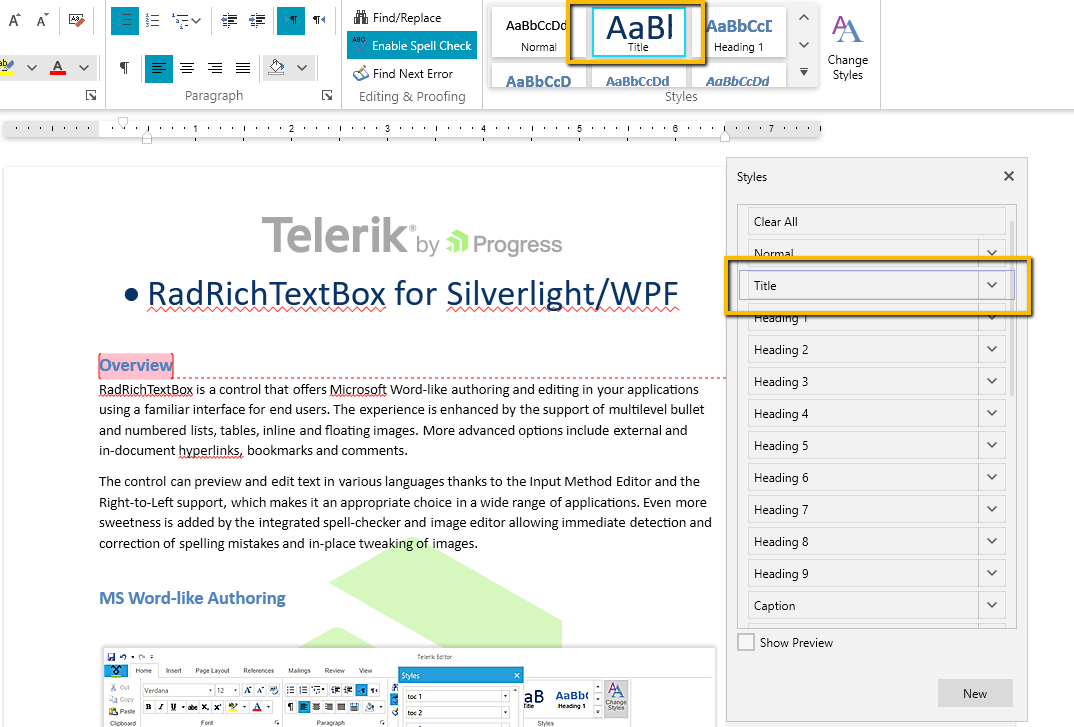This screenshot has height=727, width=1074.
Task: Open Paragraph dialog launcher
Action: tap(327, 95)
